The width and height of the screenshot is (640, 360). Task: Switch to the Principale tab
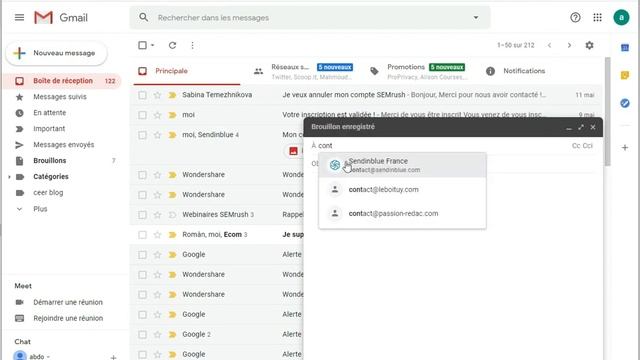(187, 71)
